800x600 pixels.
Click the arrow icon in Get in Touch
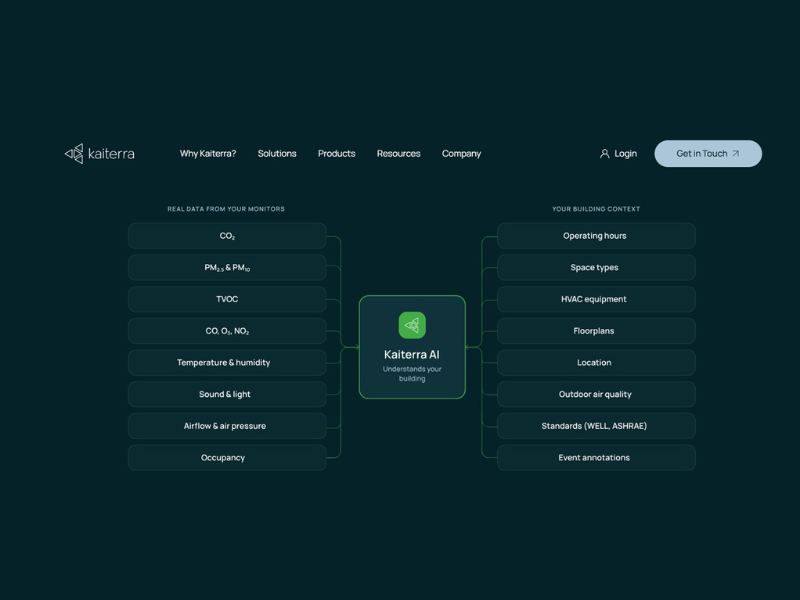pos(735,154)
